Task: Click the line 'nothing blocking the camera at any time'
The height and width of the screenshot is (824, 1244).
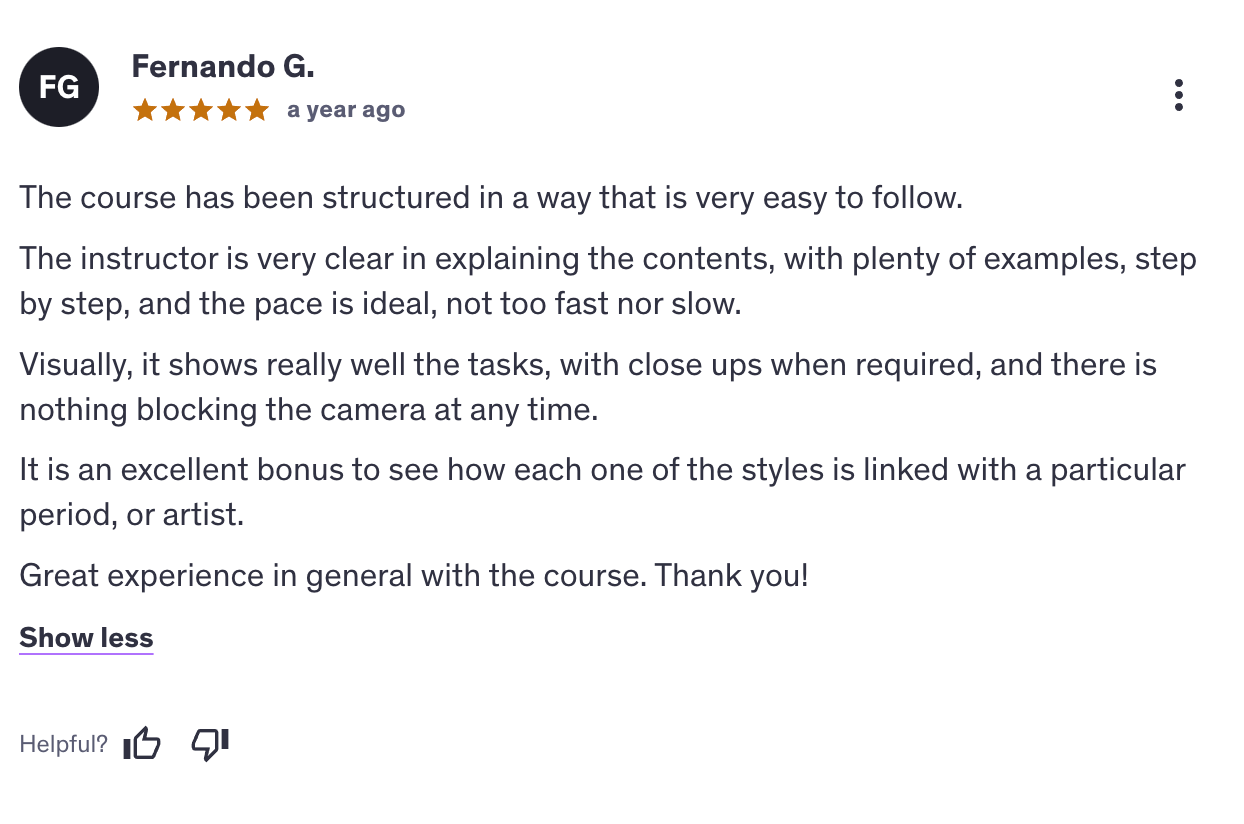Action: [308, 408]
